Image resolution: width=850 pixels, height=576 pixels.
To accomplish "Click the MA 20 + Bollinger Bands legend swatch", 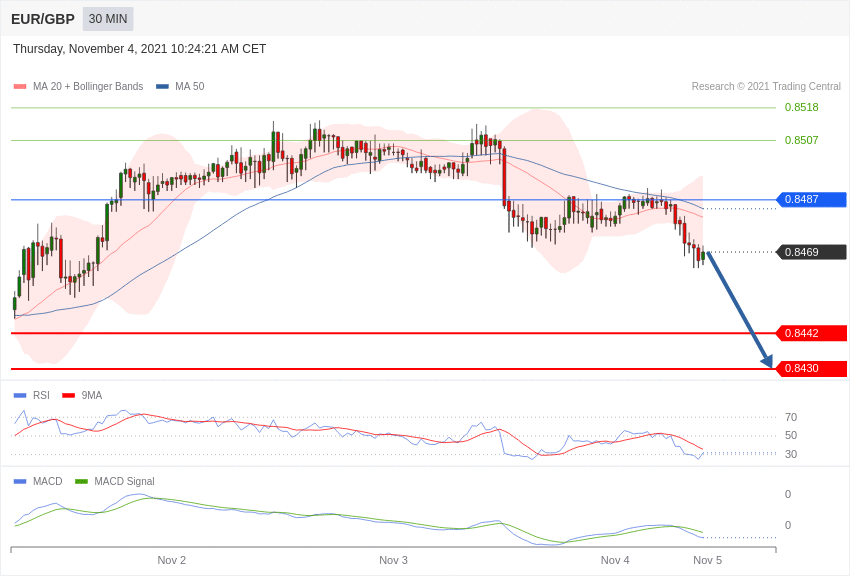I will click(x=20, y=87).
